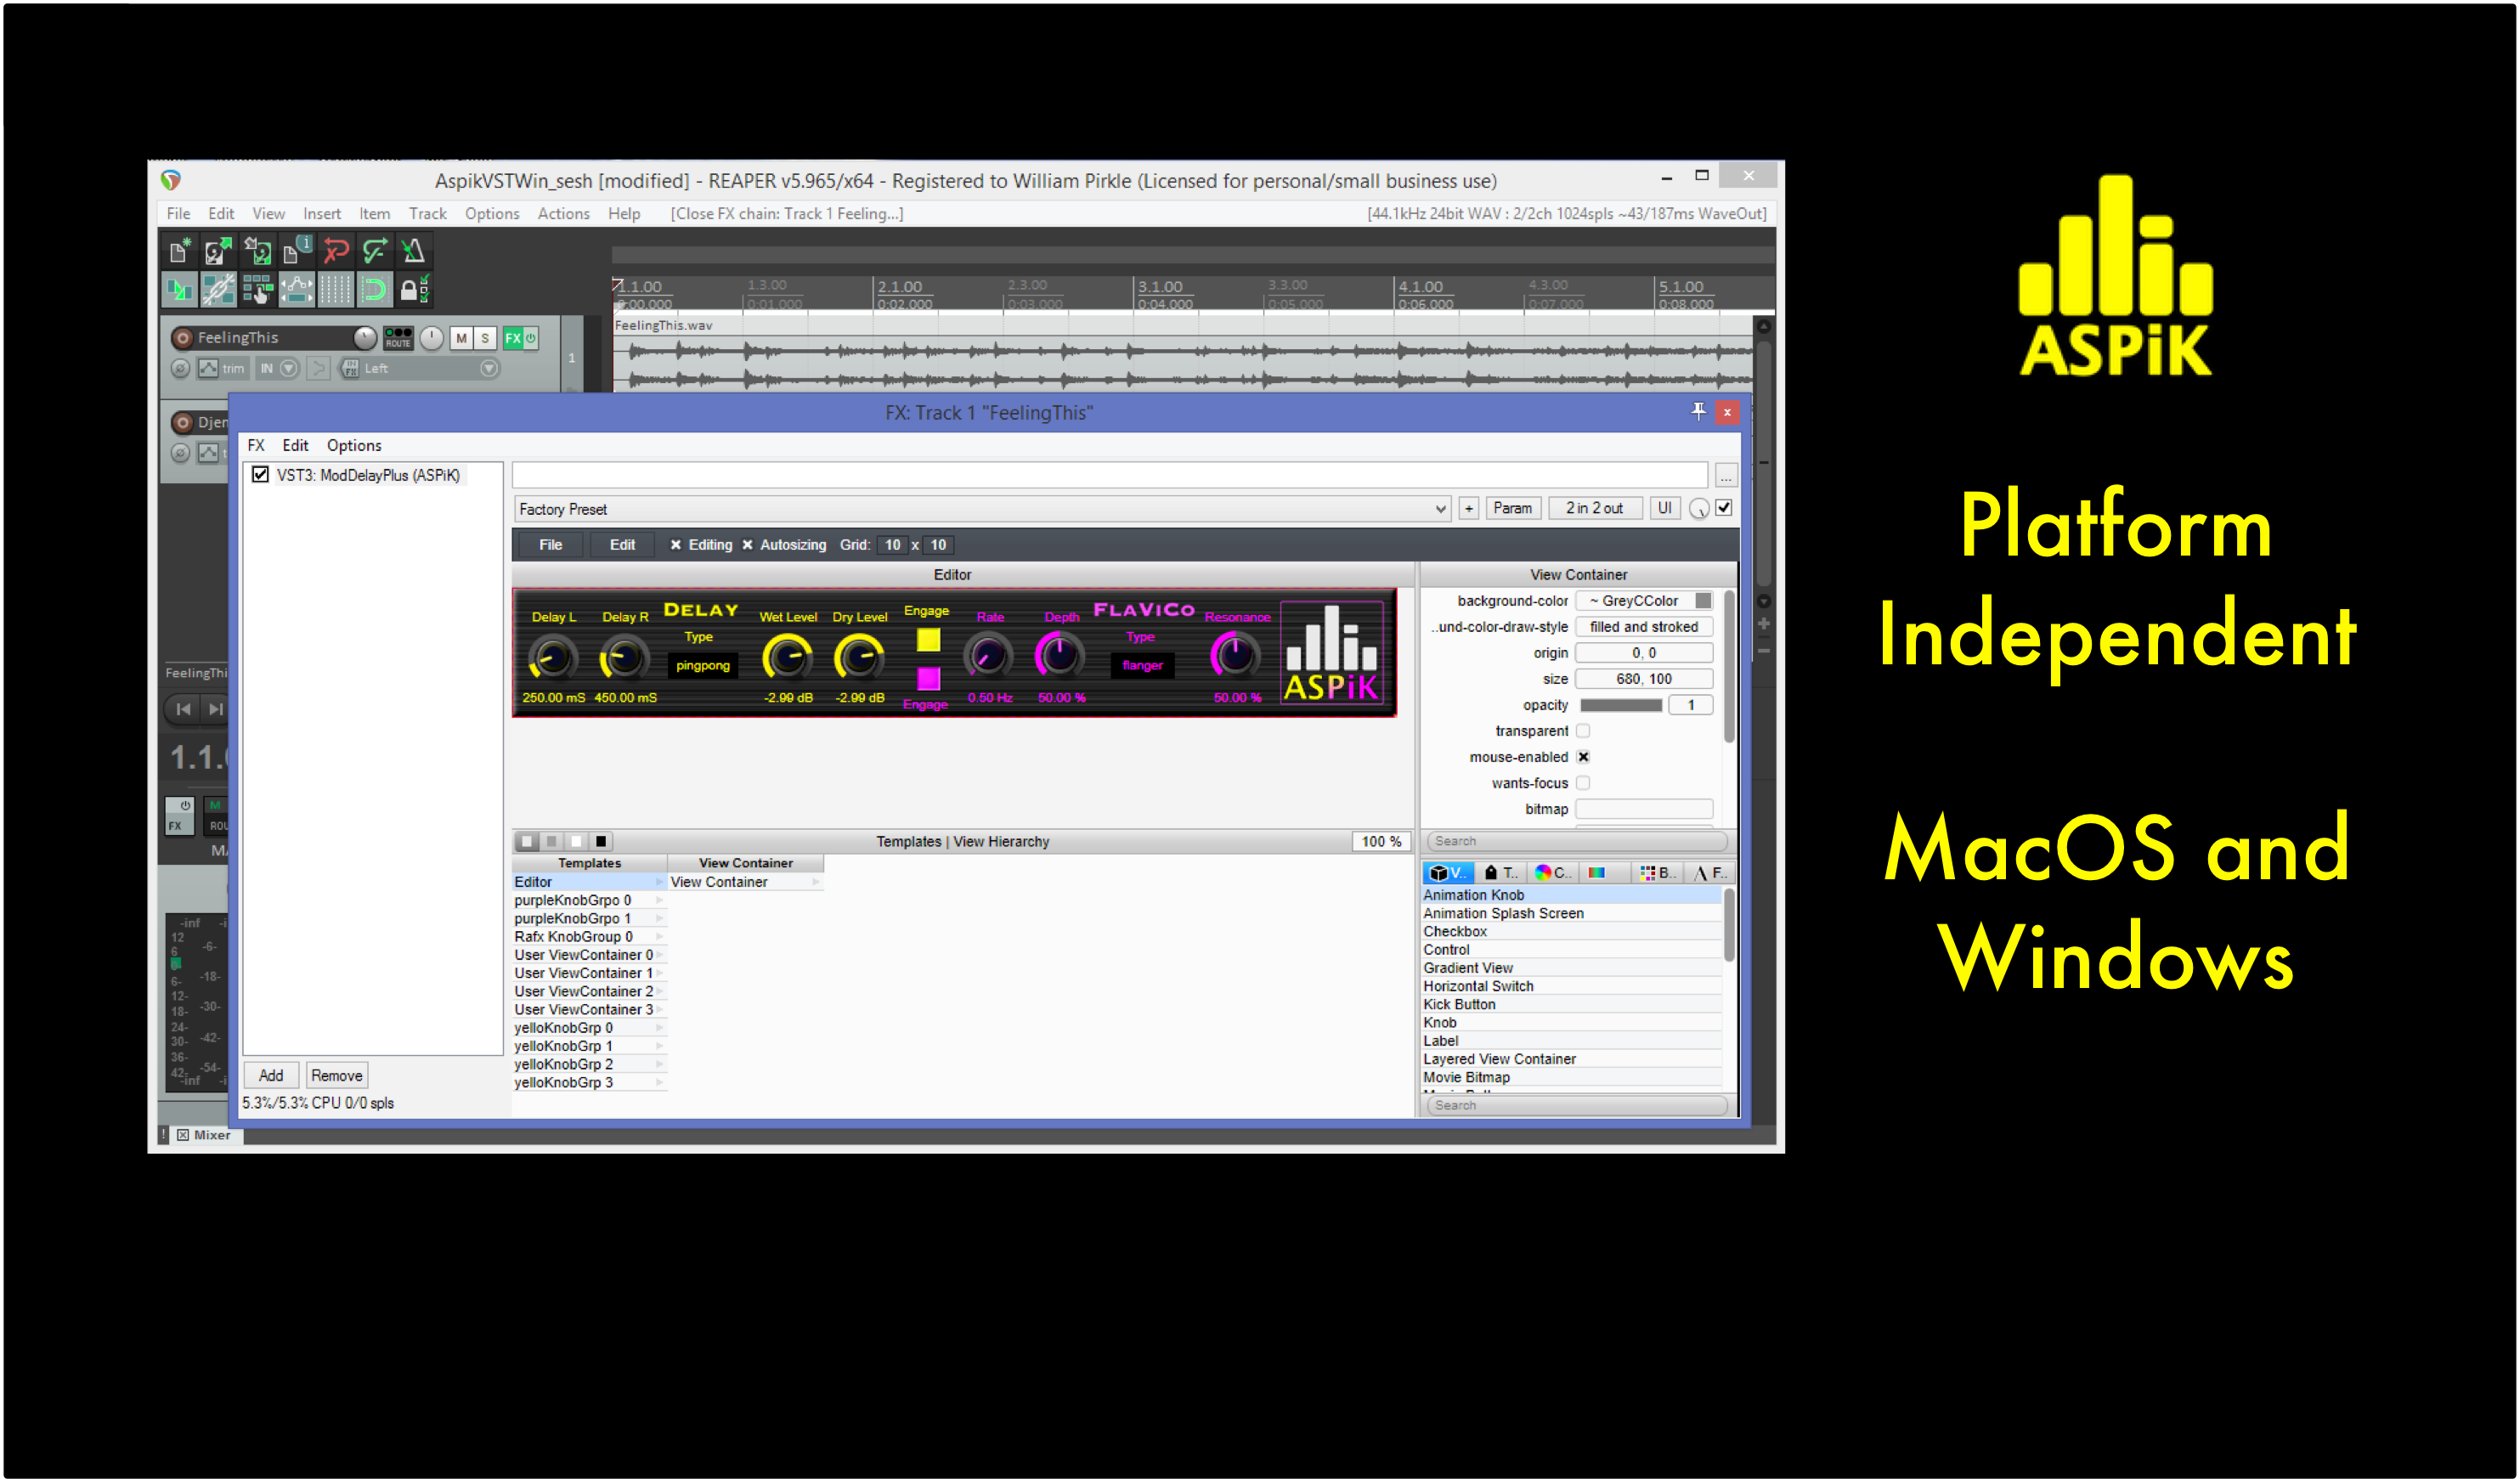Screen dimensions: 2520x1479
Task: Toggle FX bypass power on FeelingThis track
Action: [x=531, y=338]
